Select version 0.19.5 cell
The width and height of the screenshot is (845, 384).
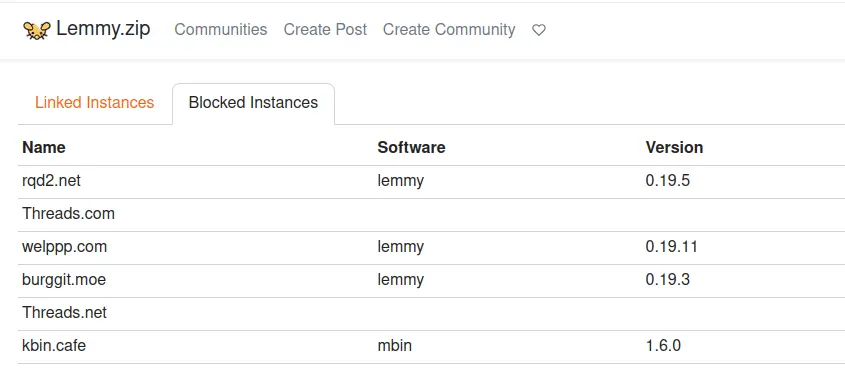coord(668,180)
